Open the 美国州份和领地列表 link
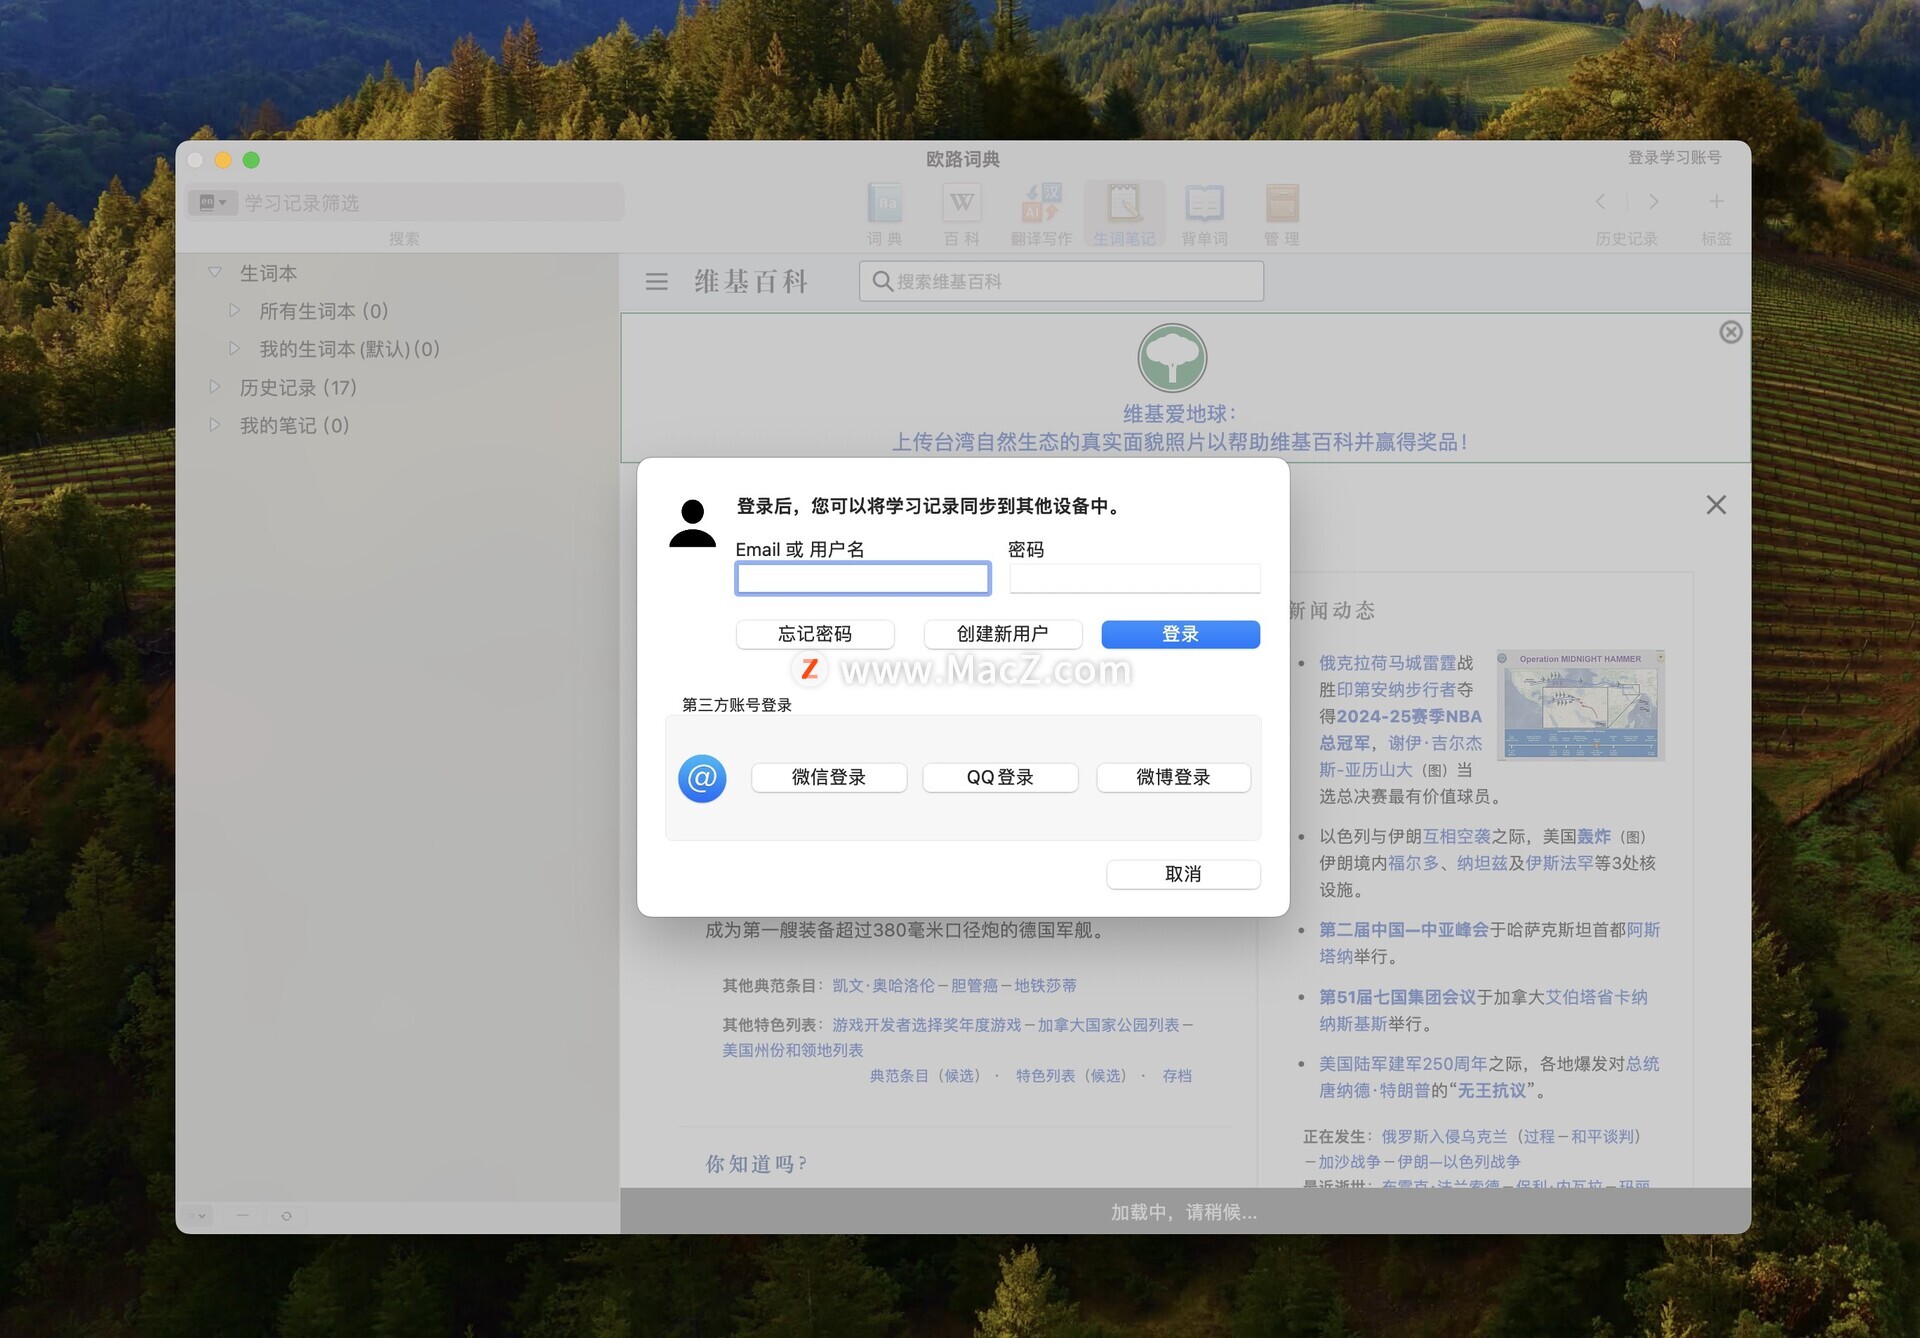 [793, 1050]
